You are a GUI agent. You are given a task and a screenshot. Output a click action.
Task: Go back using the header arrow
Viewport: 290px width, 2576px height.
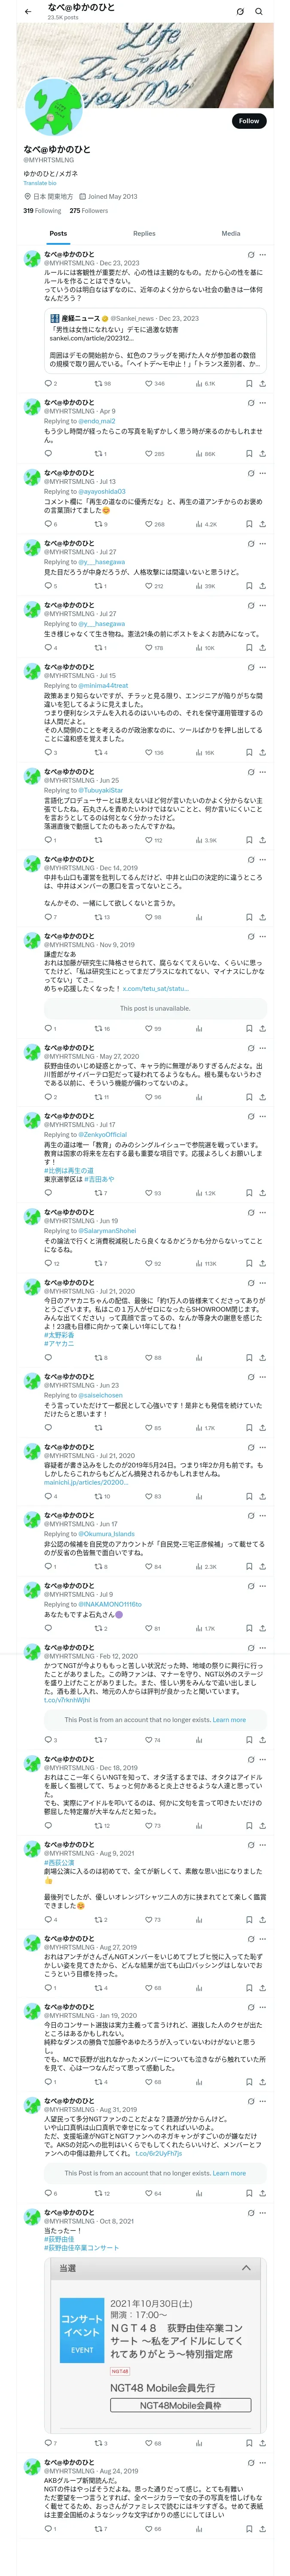click(x=27, y=12)
